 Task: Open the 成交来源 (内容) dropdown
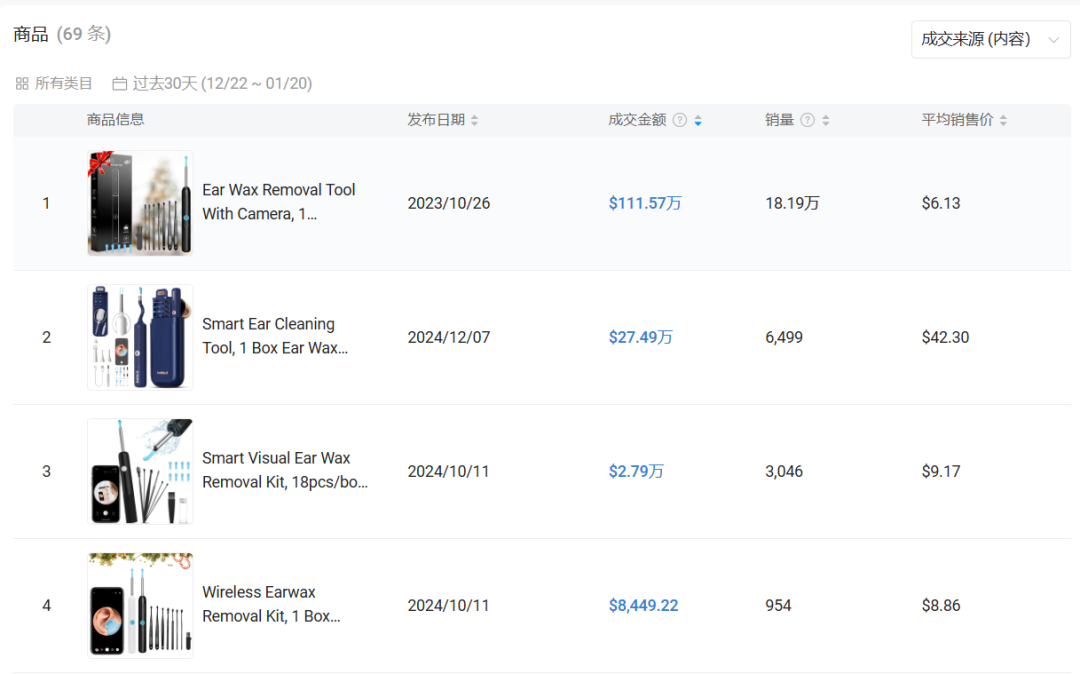pyautogui.click(x=990, y=39)
